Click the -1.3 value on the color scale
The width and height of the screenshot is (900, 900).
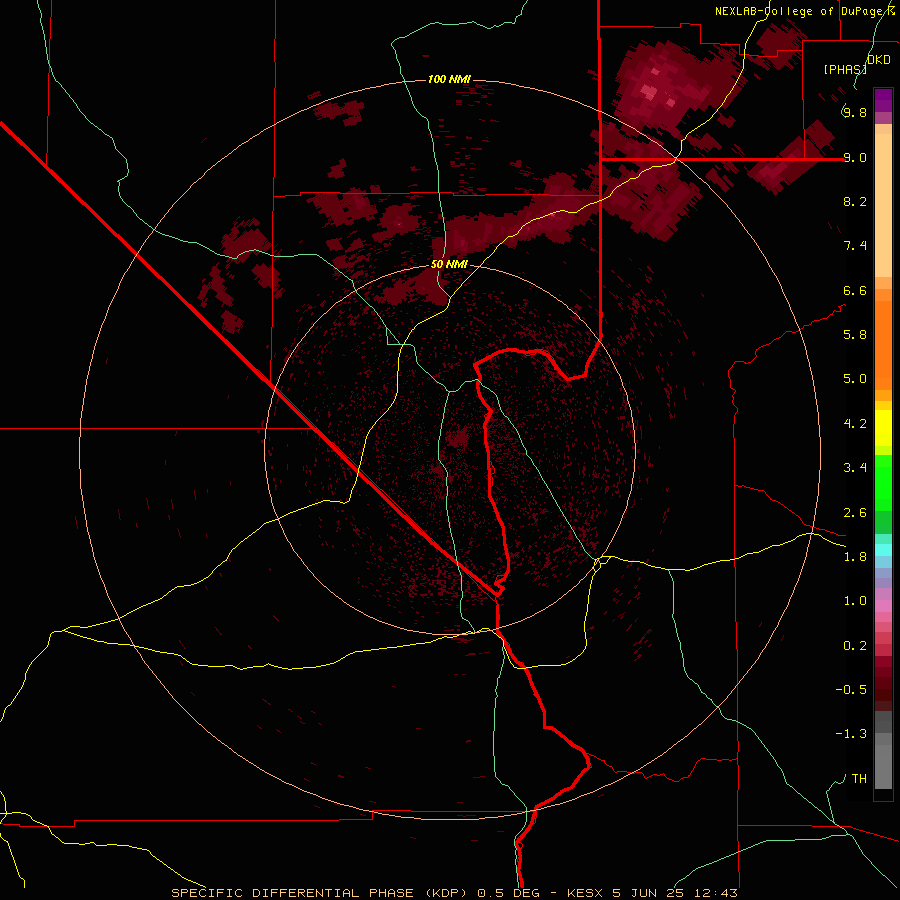click(851, 734)
